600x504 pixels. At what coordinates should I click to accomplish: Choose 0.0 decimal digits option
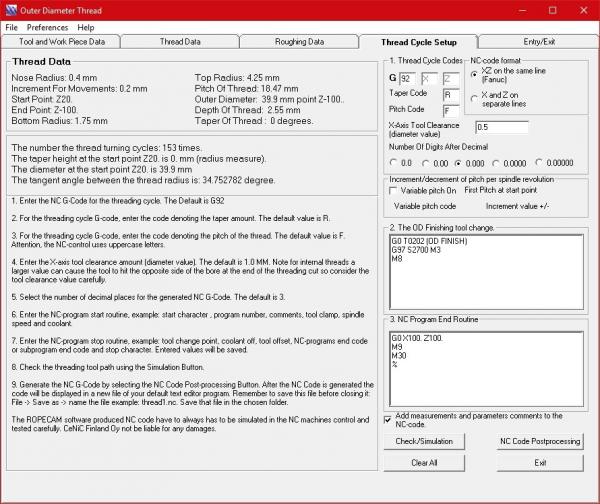point(392,161)
